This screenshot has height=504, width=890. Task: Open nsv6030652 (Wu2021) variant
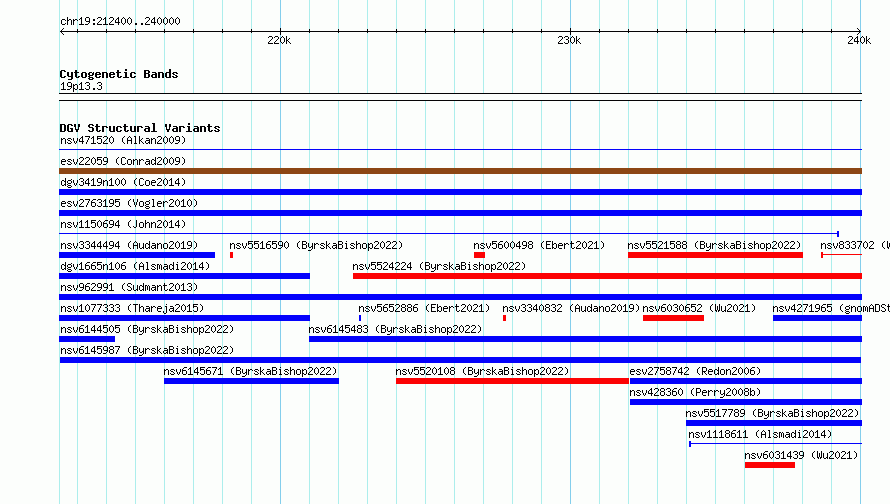[x=699, y=308]
